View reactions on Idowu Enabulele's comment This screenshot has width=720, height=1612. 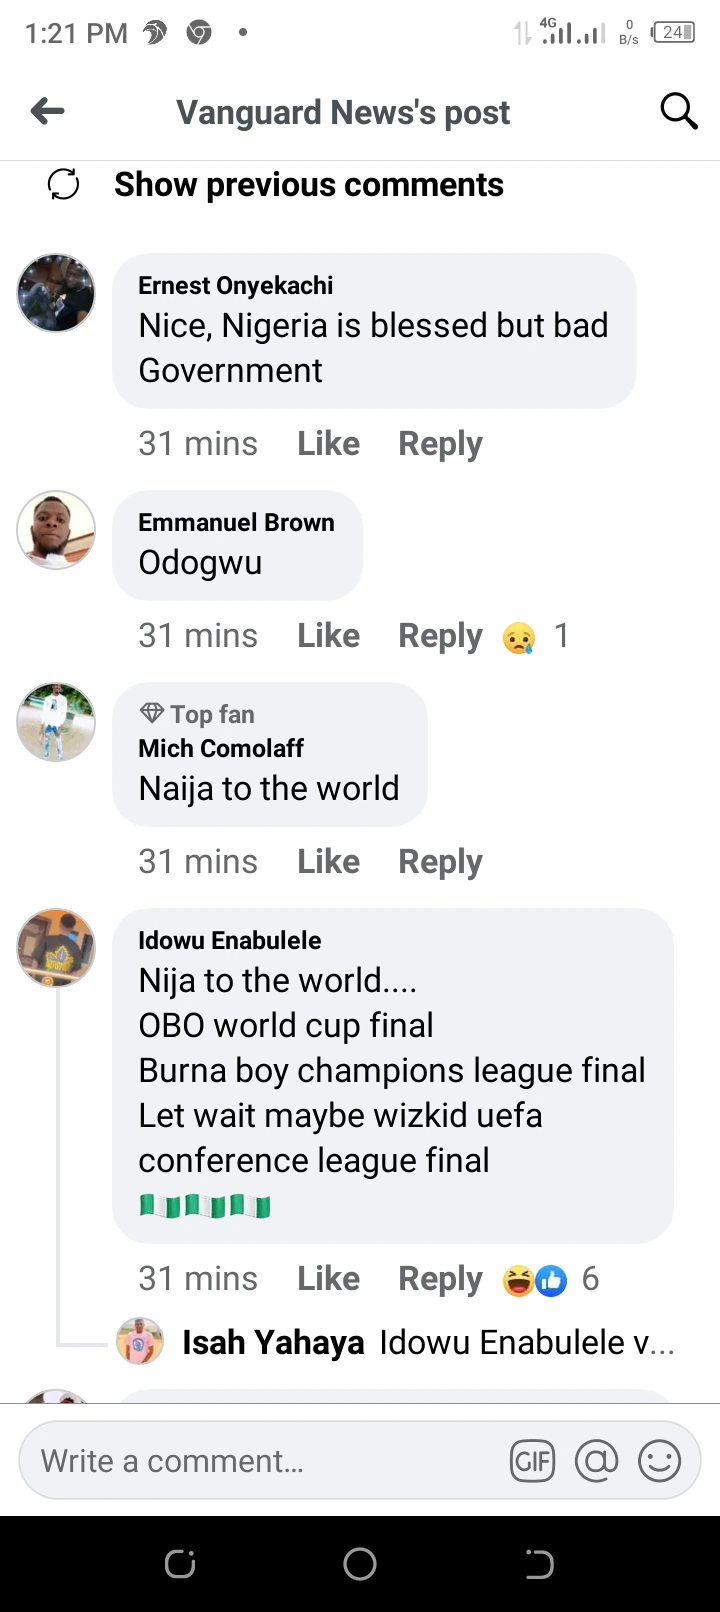(549, 1279)
